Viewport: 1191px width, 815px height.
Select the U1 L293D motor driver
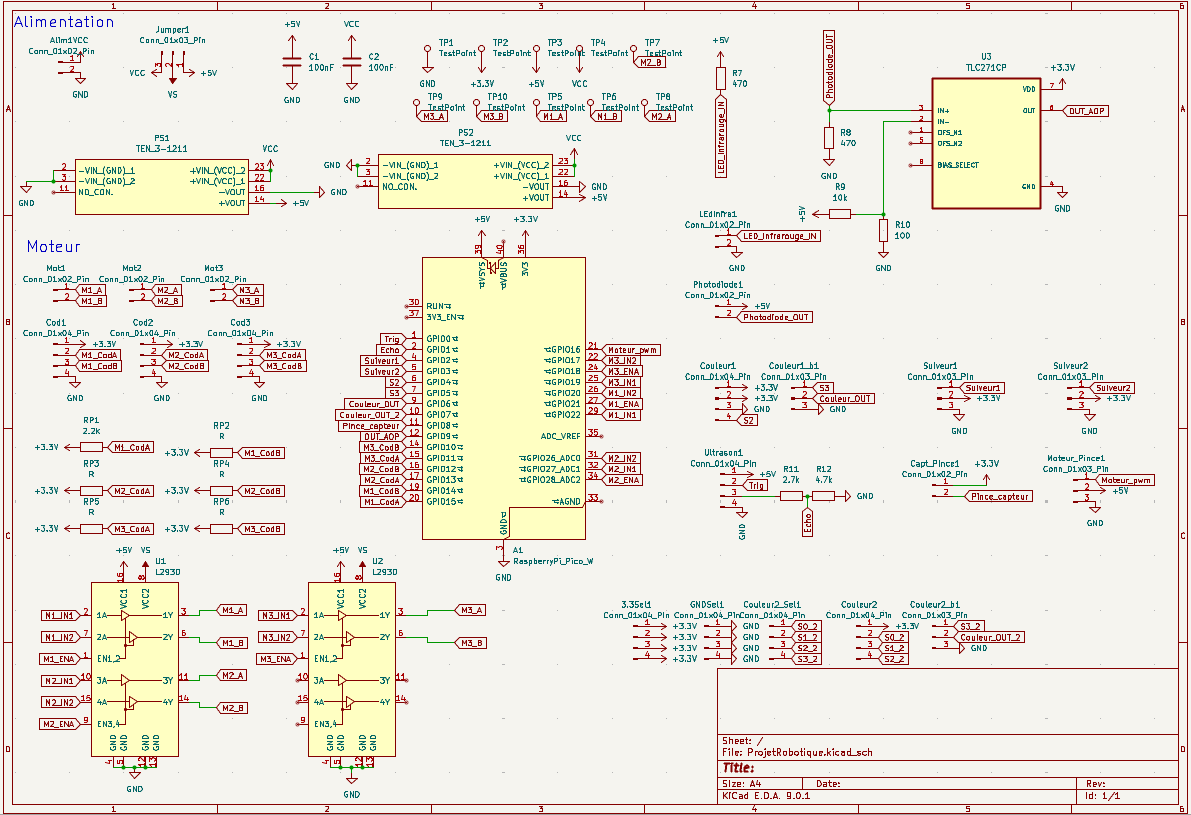coord(134,670)
